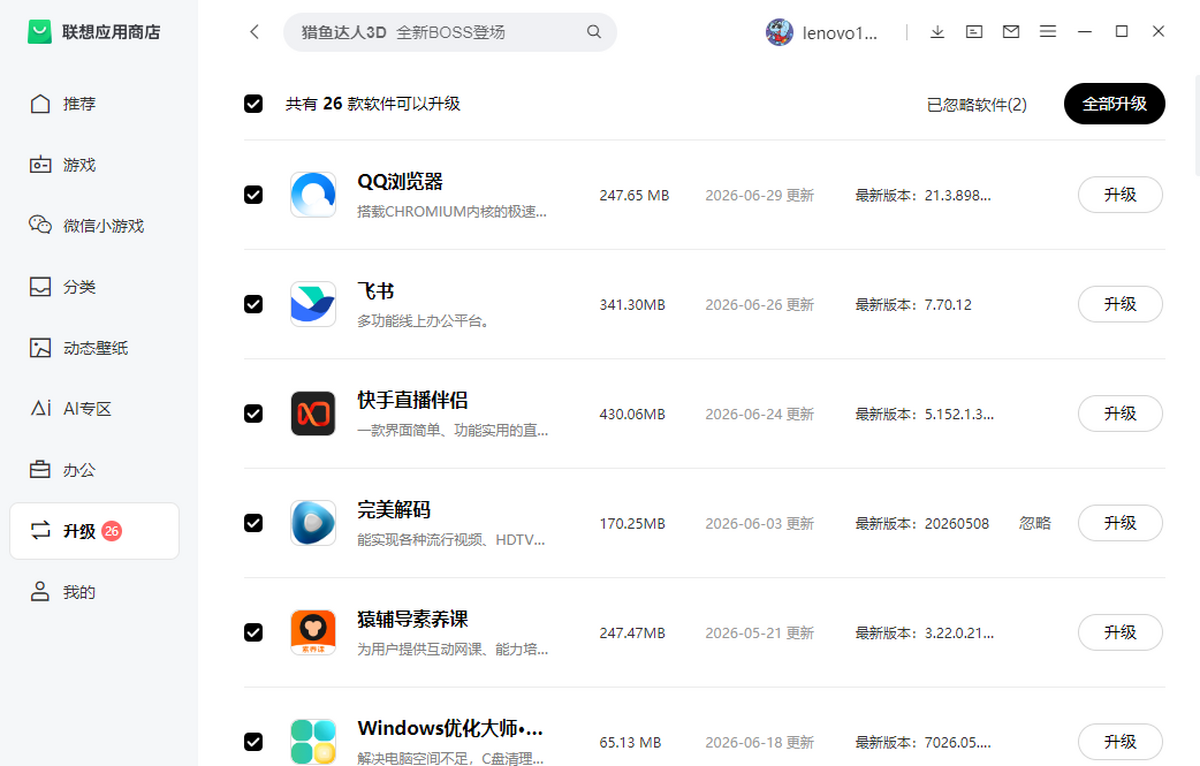This screenshot has width=1200, height=766.
Task: Click 忽略 link for 完美解码
Action: tap(1035, 523)
